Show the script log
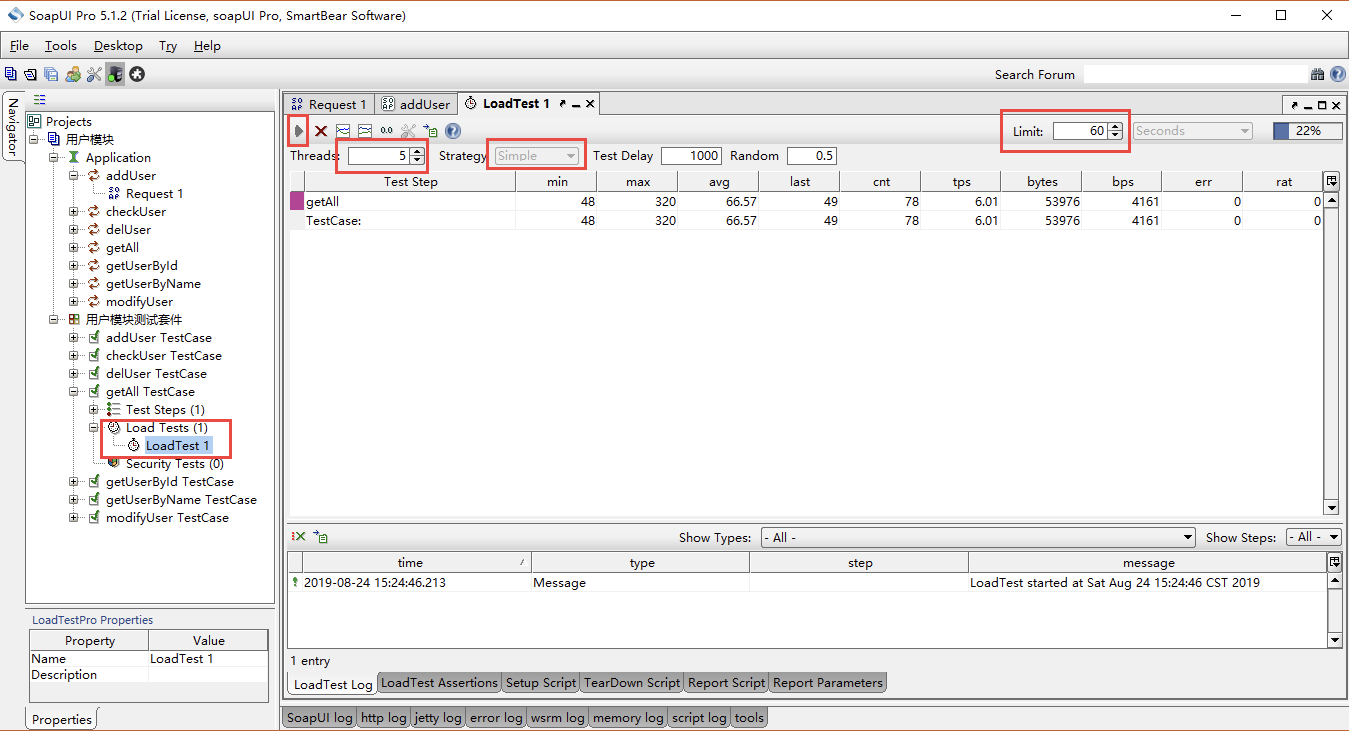The image size is (1349, 731). coord(699,717)
